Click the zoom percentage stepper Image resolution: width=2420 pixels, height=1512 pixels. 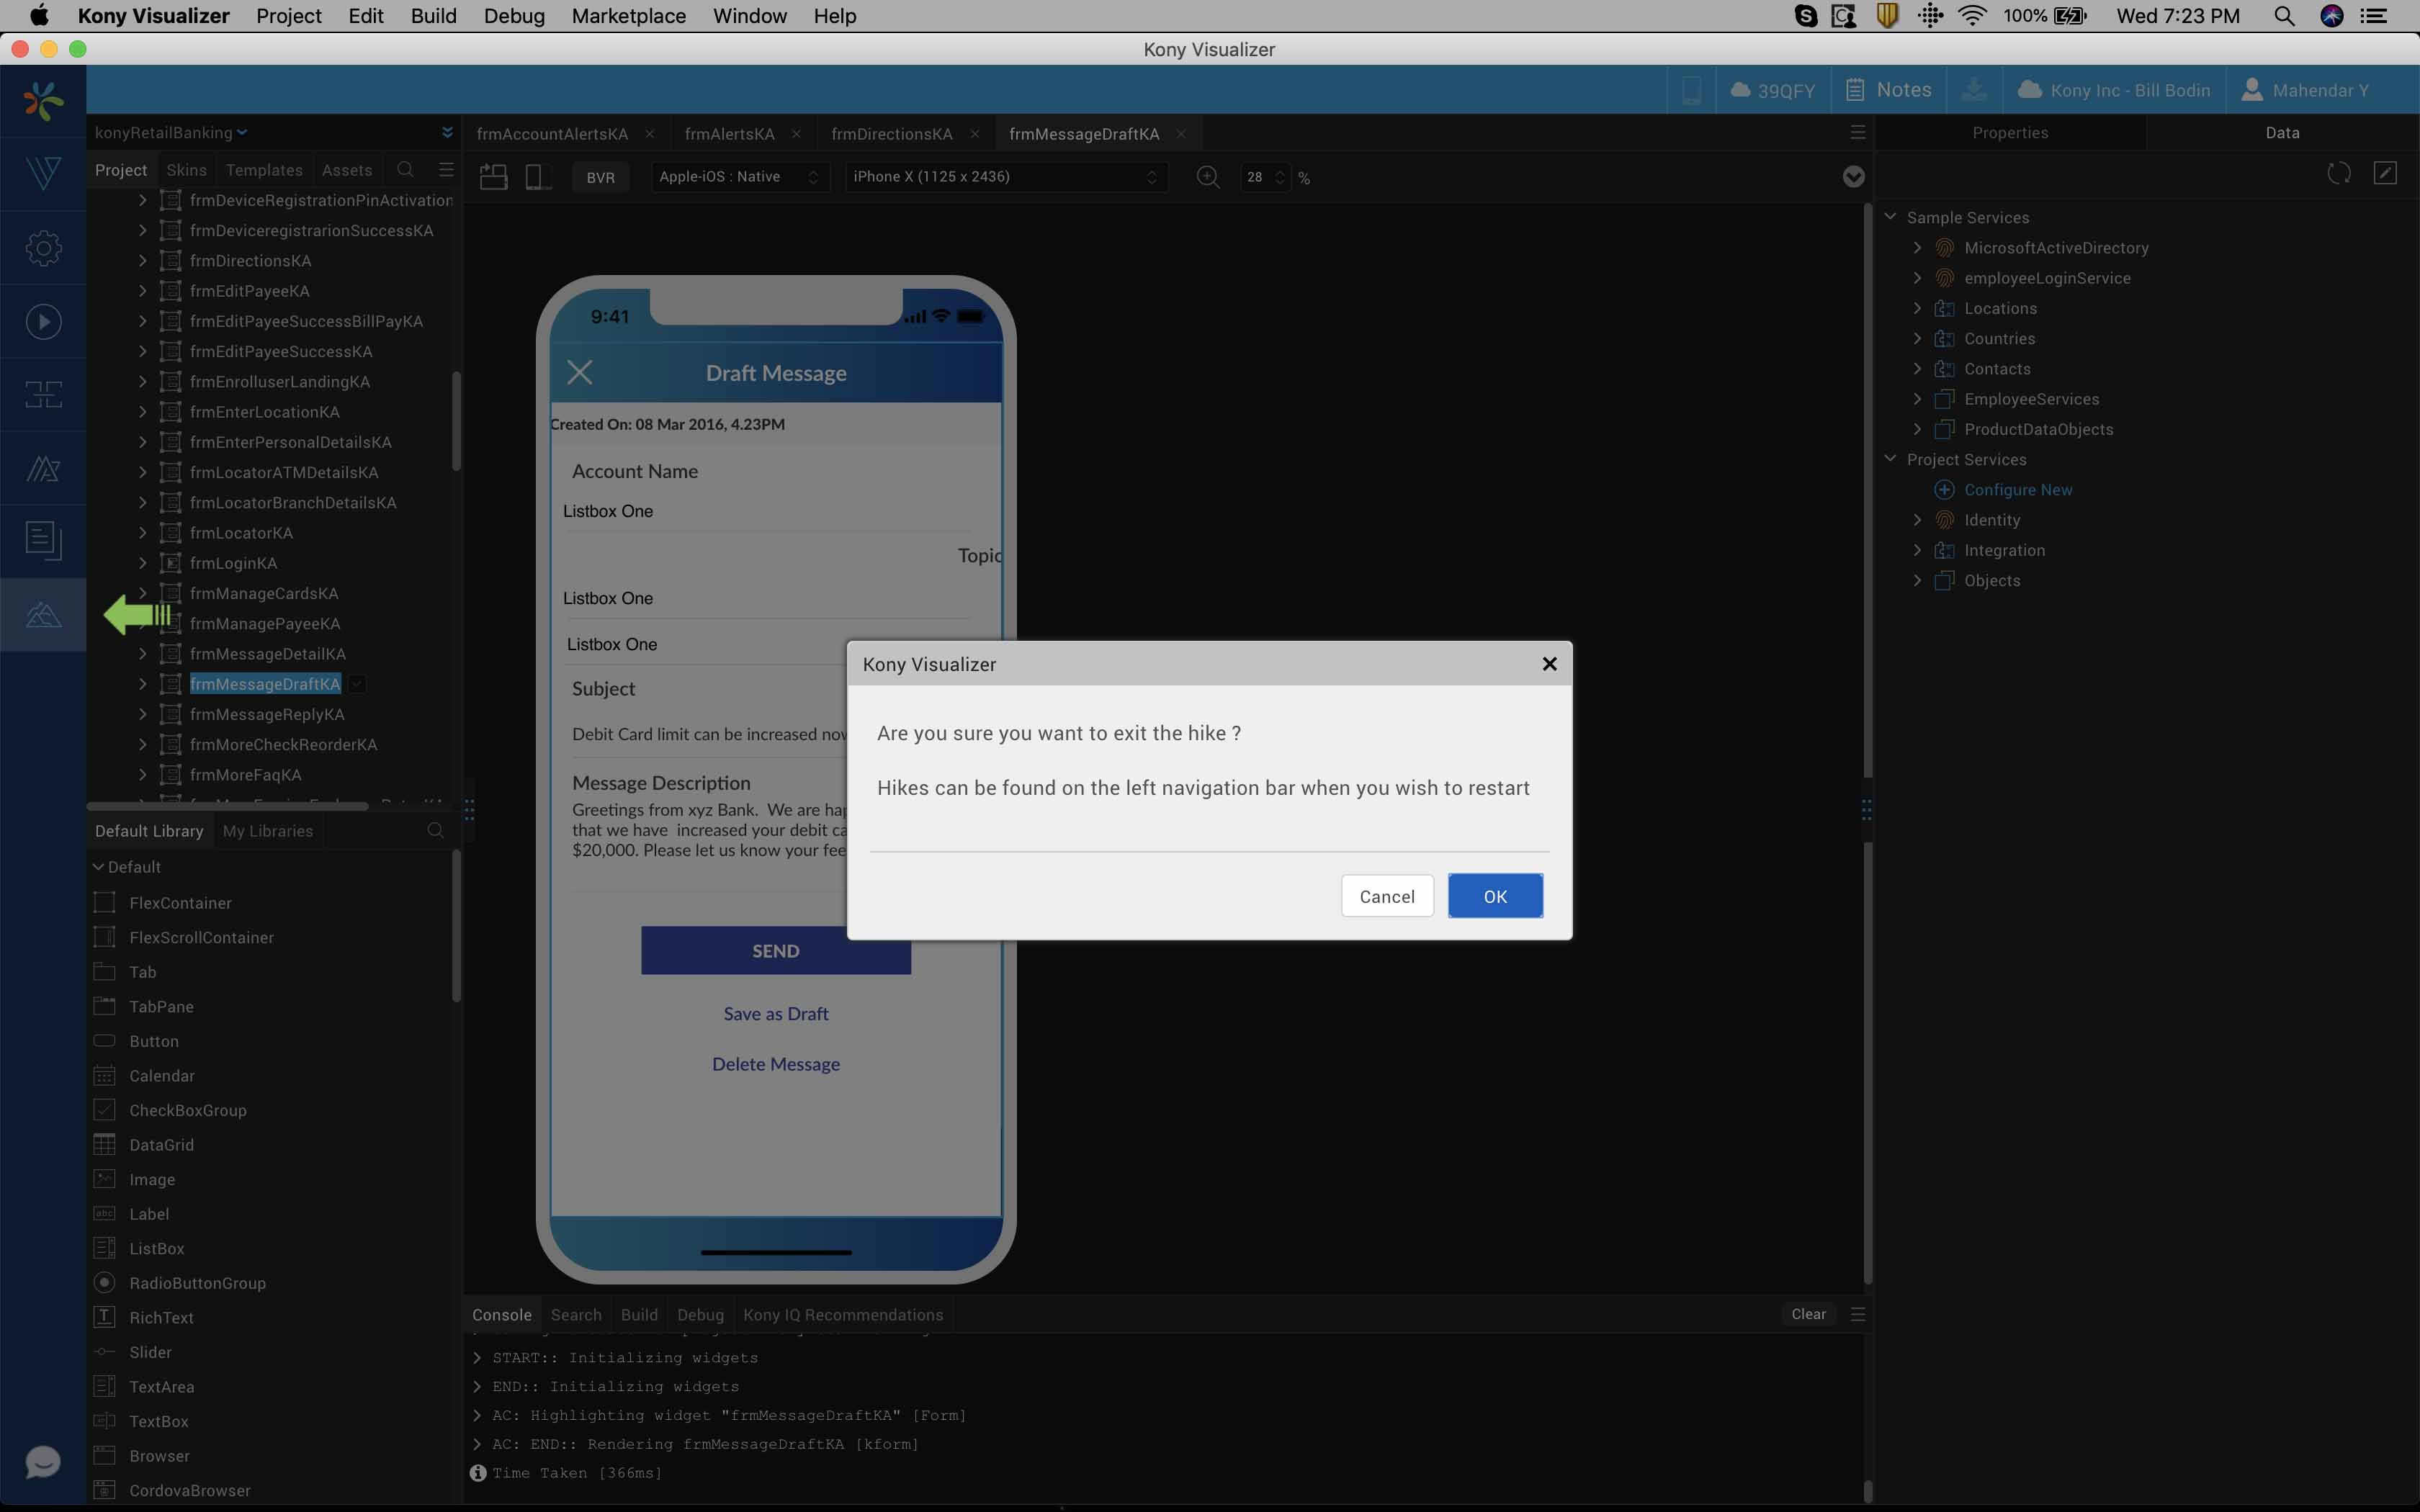[1279, 177]
